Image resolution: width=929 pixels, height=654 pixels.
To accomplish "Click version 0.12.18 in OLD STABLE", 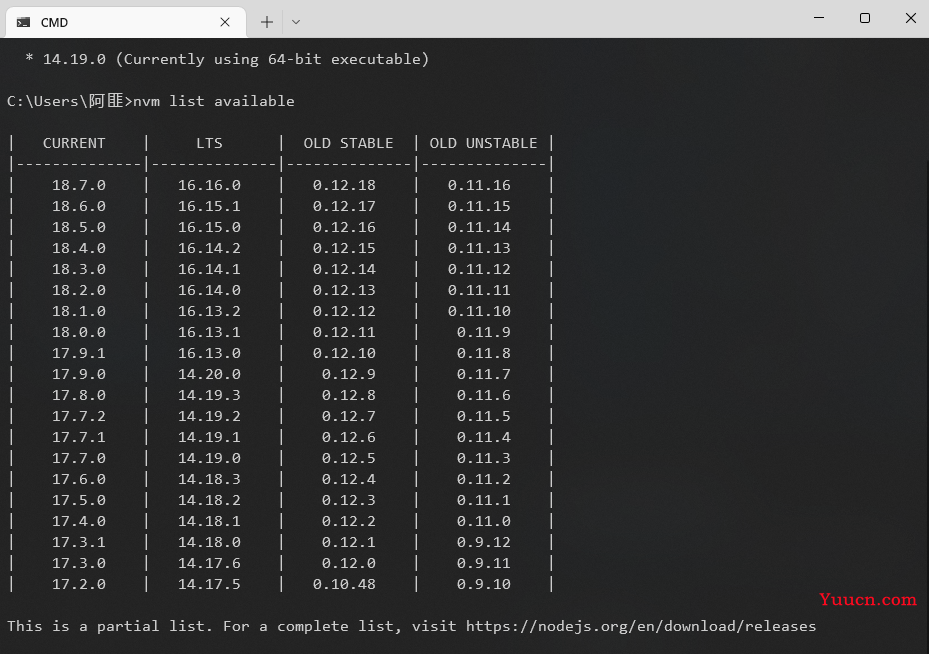I will tap(344, 185).
